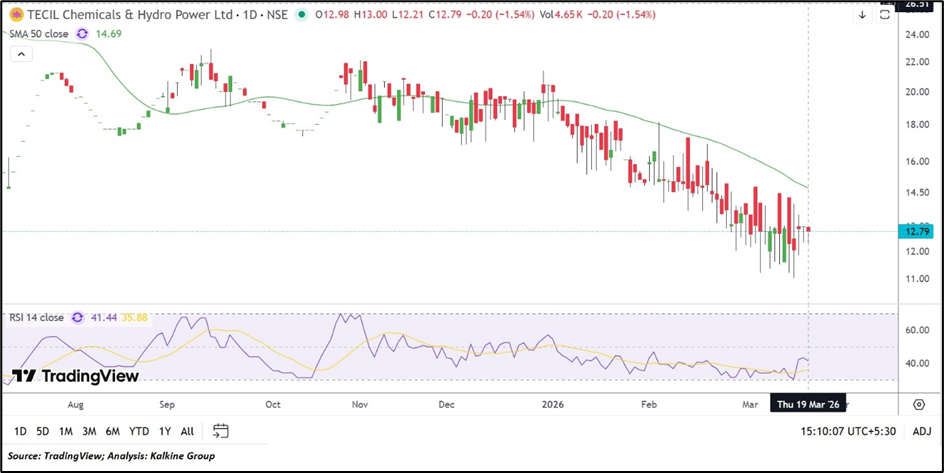
Task: Open time axis settings gear icon
Action: tap(918, 404)
